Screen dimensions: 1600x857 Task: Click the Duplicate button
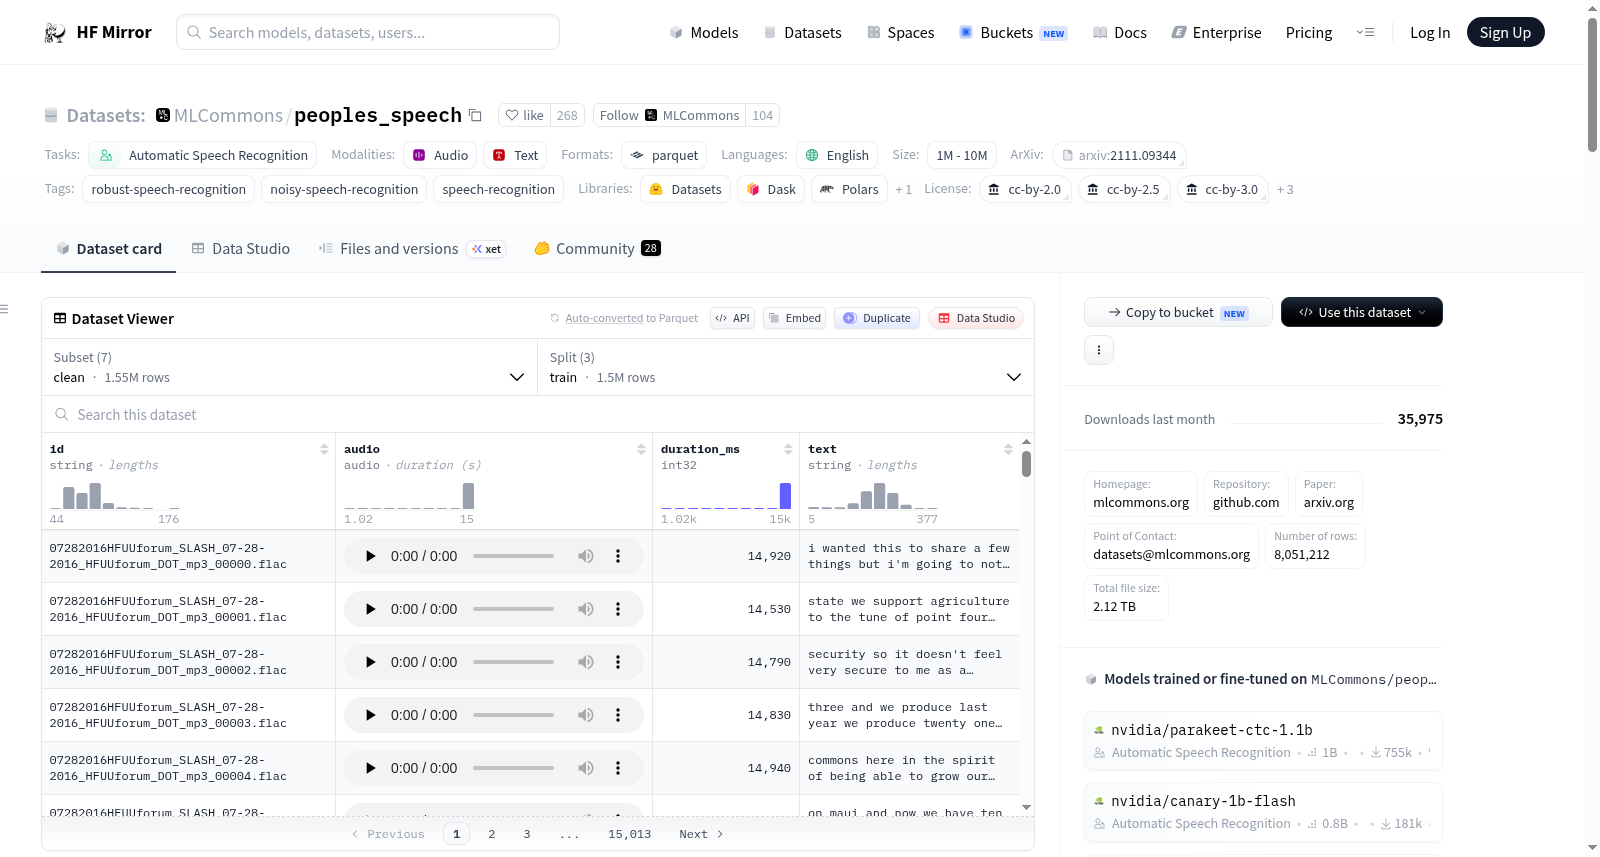coord(877,318)
